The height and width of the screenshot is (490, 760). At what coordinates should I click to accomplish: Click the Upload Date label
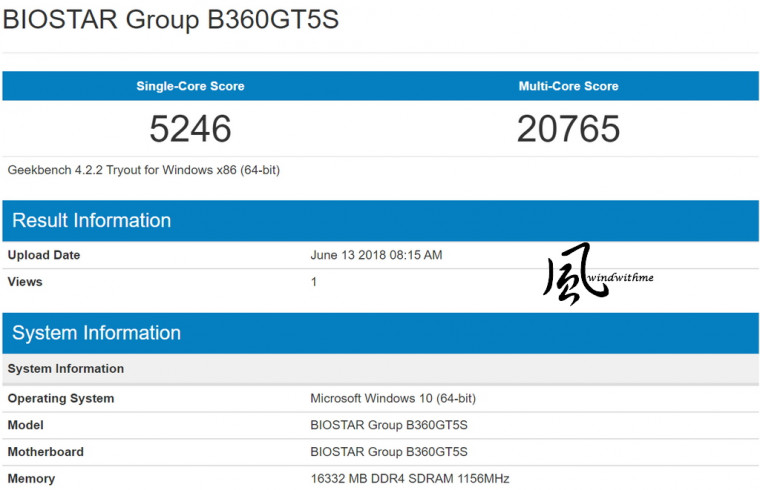[44, 255]
